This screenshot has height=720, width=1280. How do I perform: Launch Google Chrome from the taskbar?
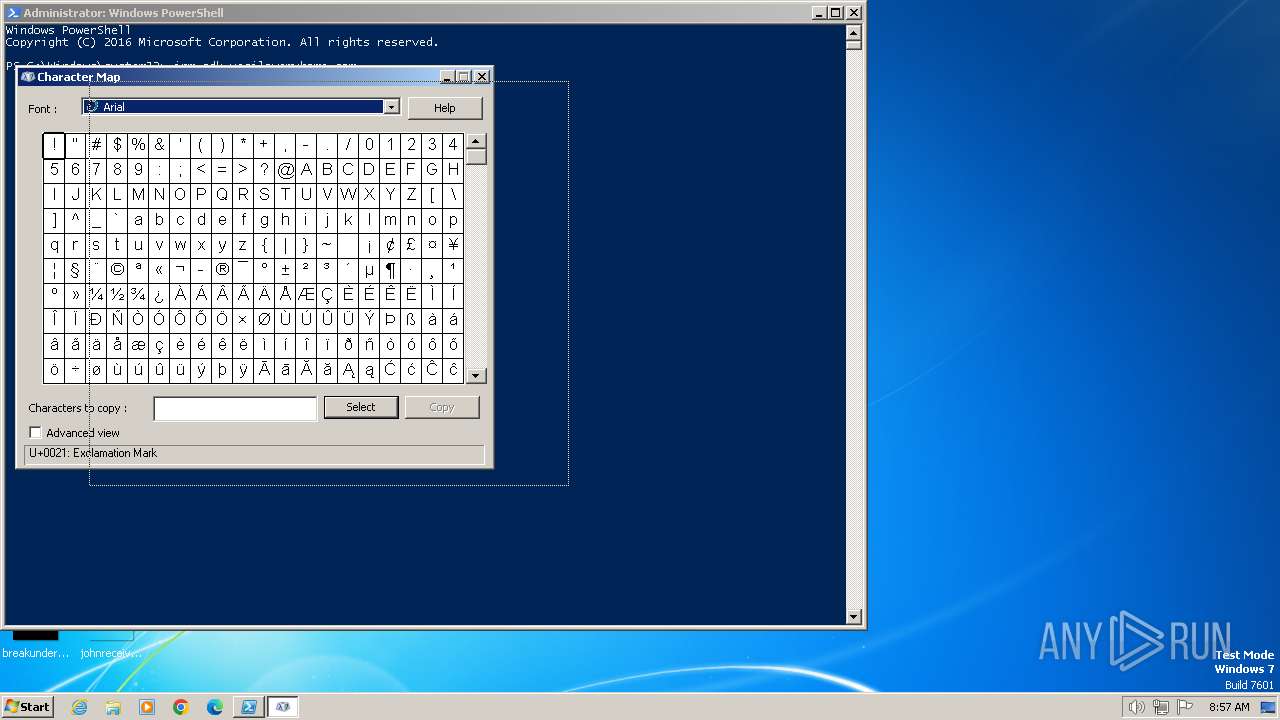click(181, 707)
